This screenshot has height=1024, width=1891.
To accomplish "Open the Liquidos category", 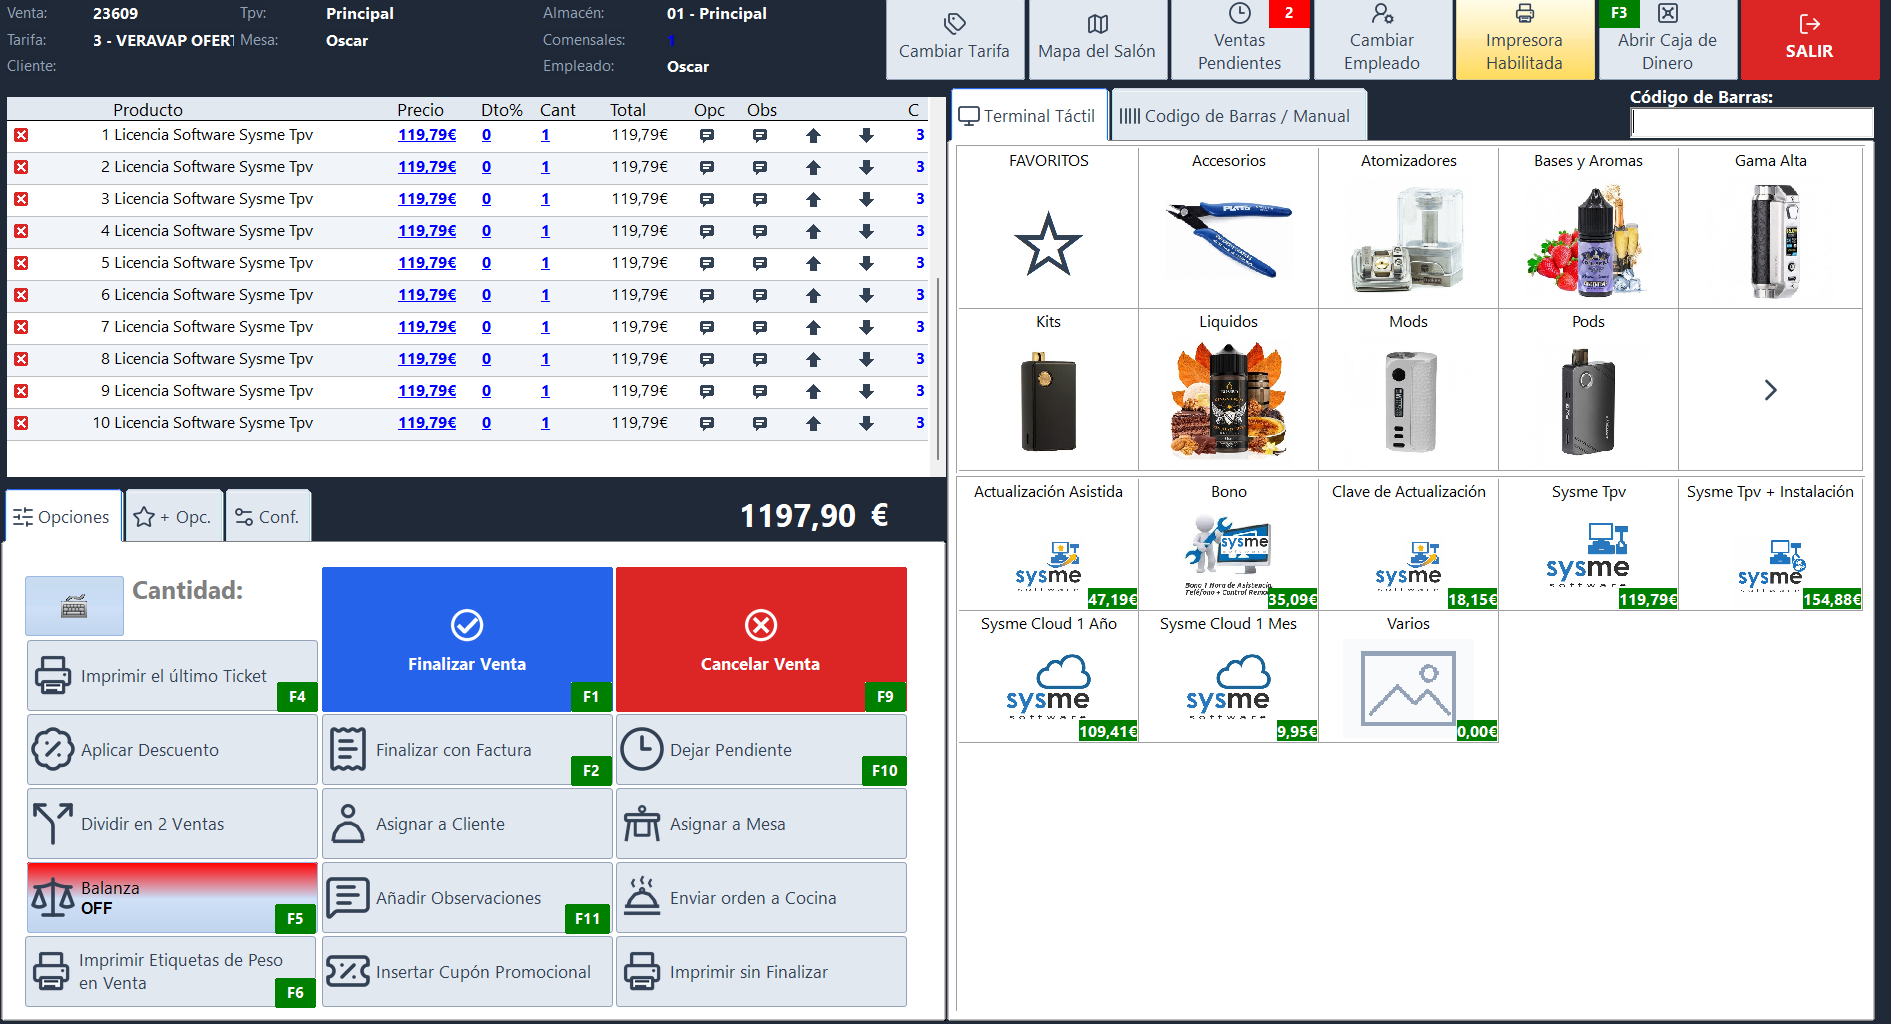I will 1228,389.
